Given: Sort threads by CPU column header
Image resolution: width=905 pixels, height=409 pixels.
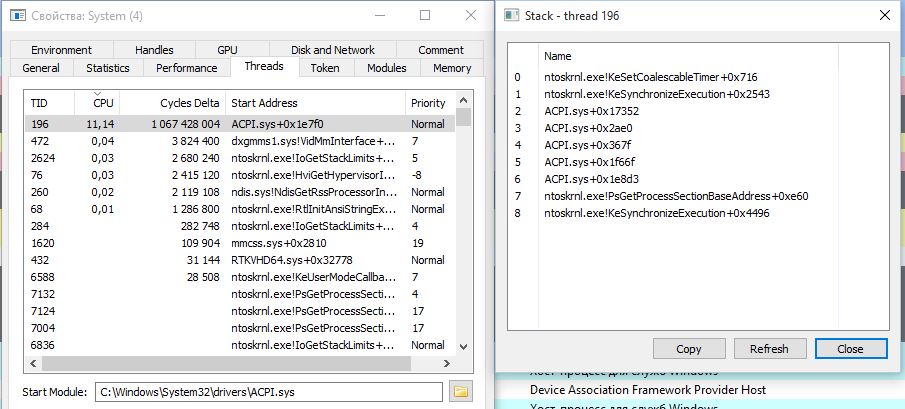Looking at the screenshot, I should (103, 103).
